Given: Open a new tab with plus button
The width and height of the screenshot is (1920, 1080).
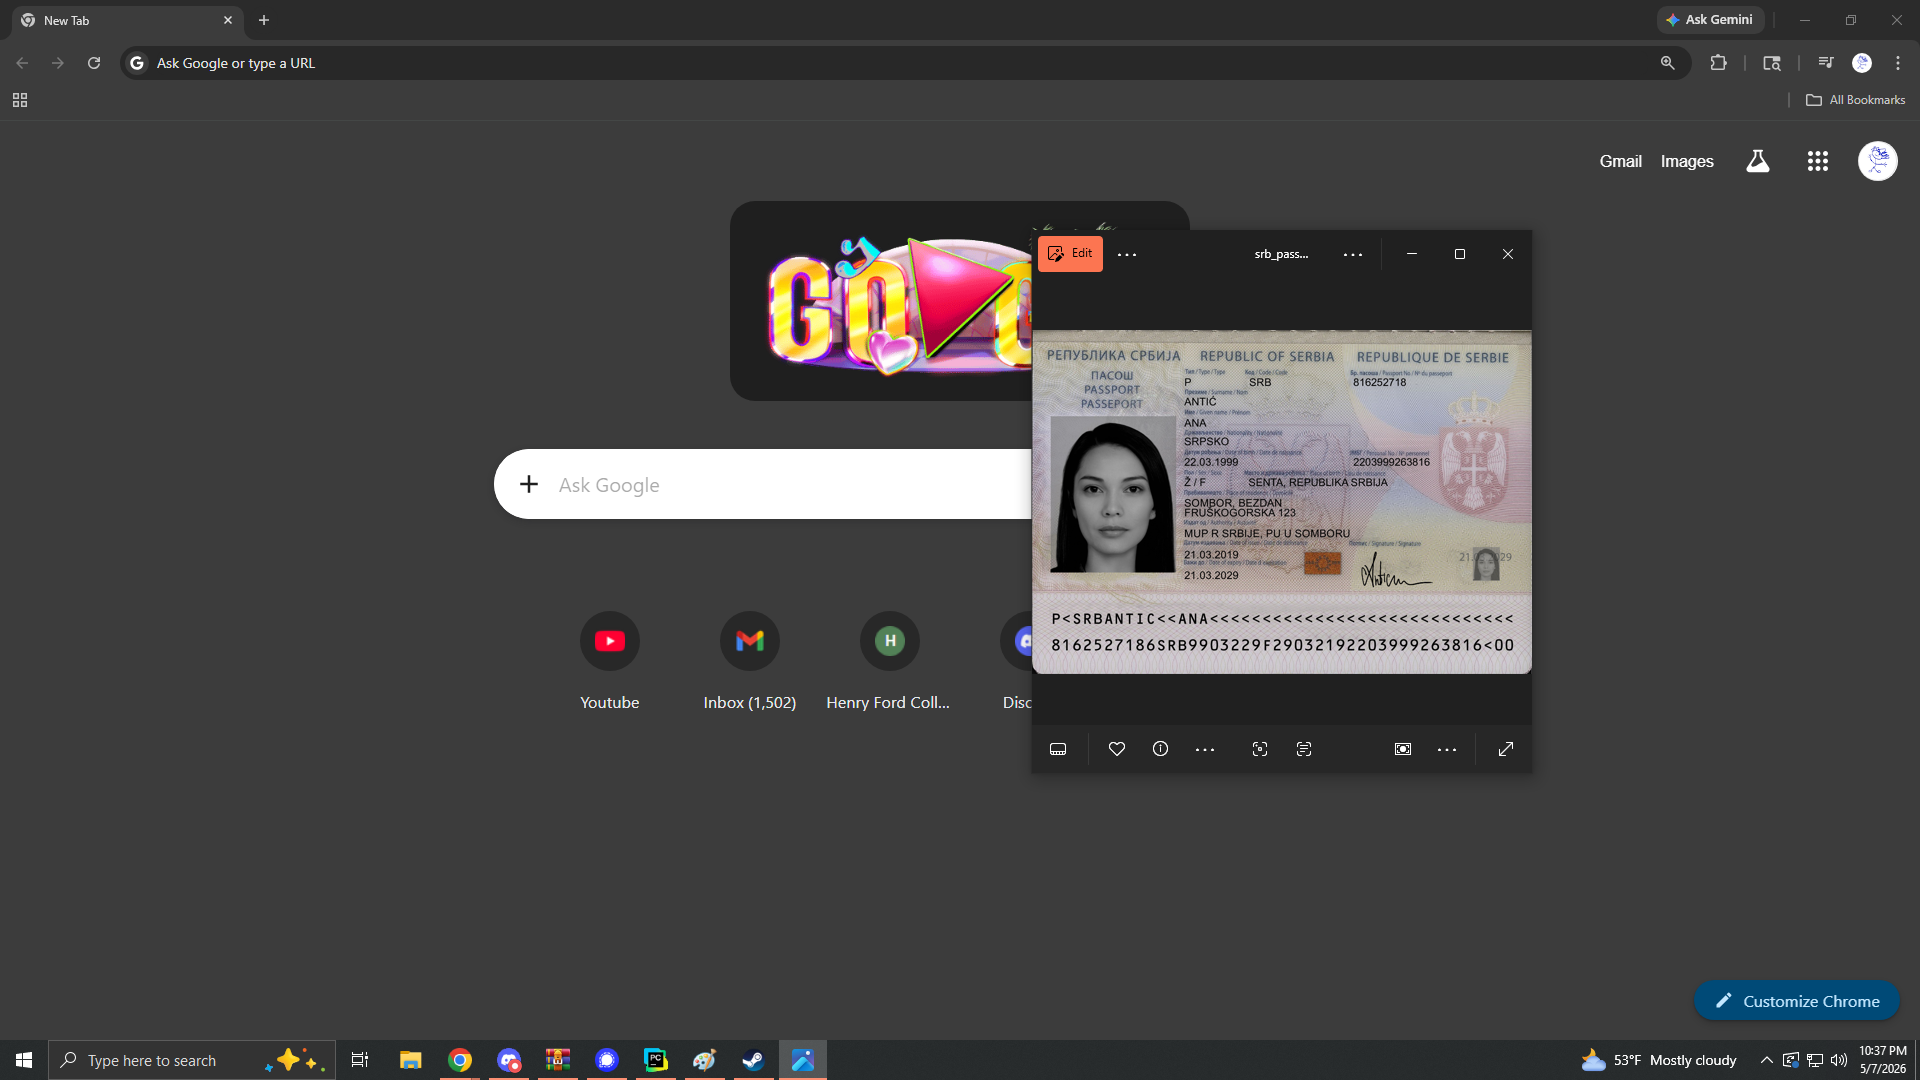Looking at the screenshot, I should pos(264,20).
